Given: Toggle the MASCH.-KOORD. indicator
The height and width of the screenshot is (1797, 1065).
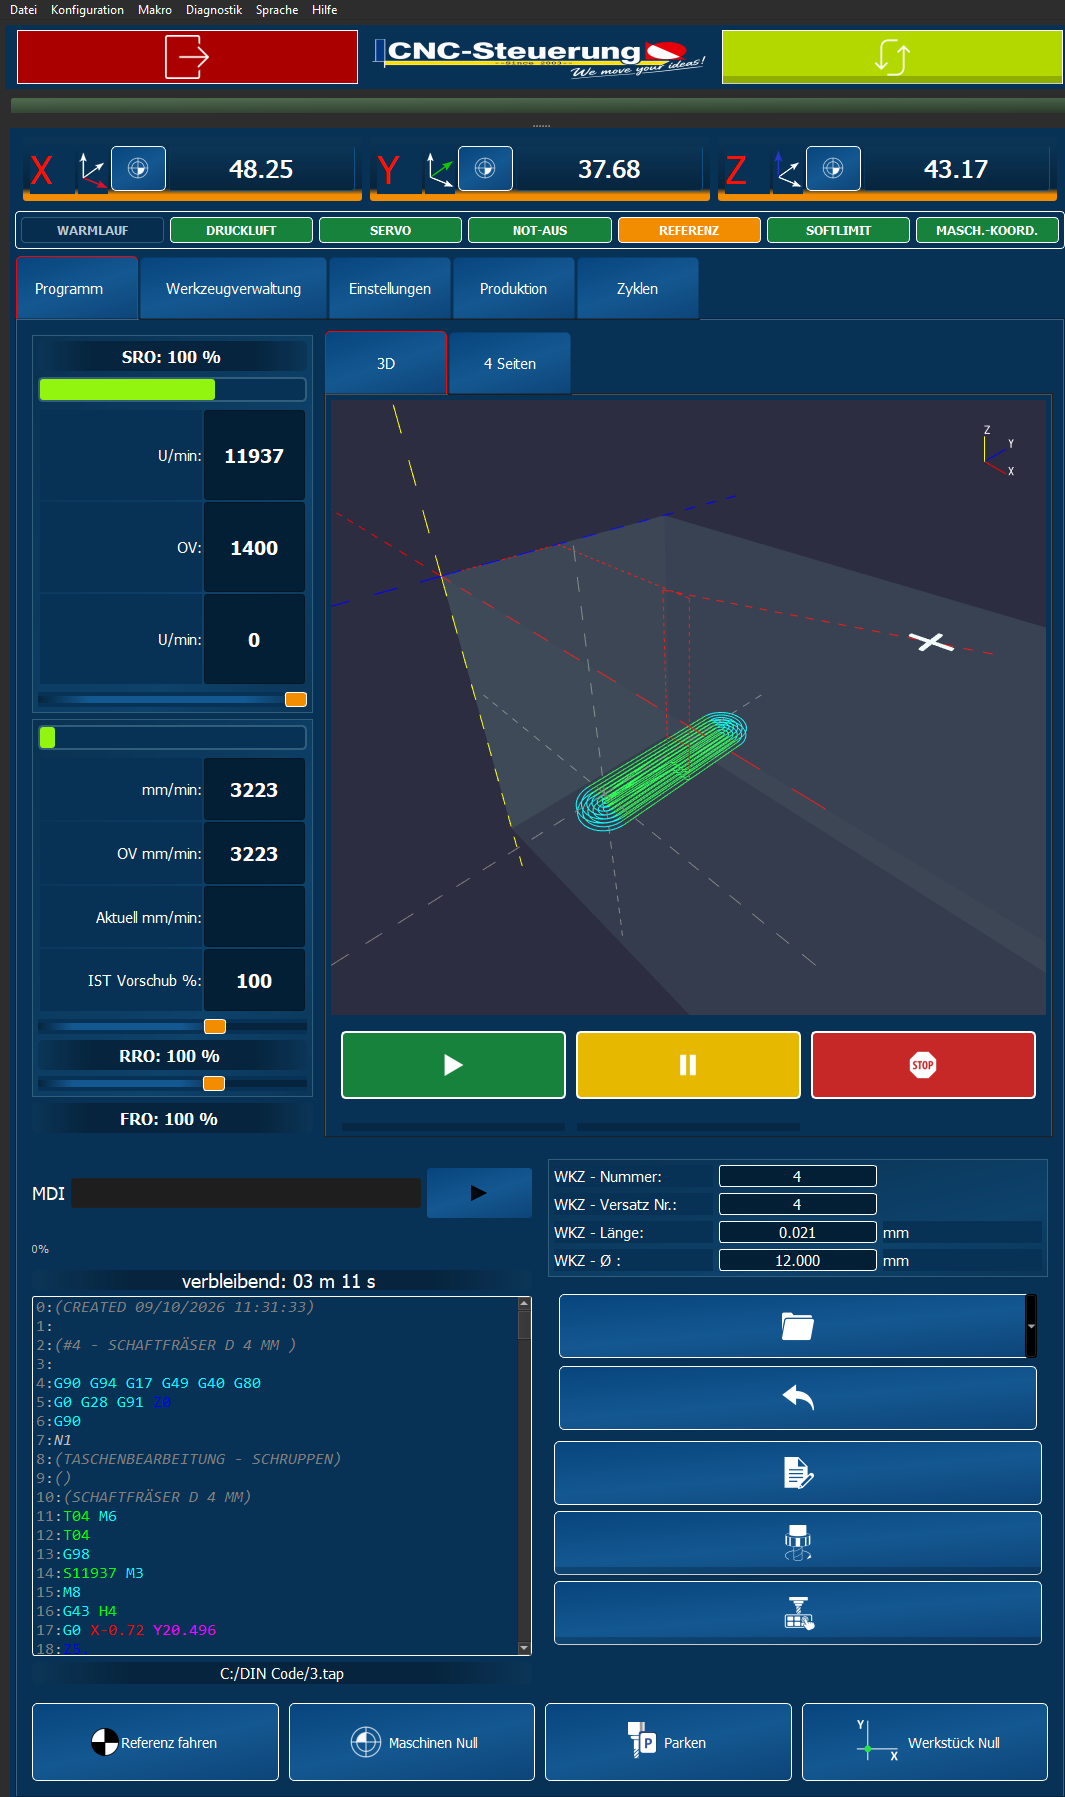Looking at the screenshot, I should coord(987,230).
